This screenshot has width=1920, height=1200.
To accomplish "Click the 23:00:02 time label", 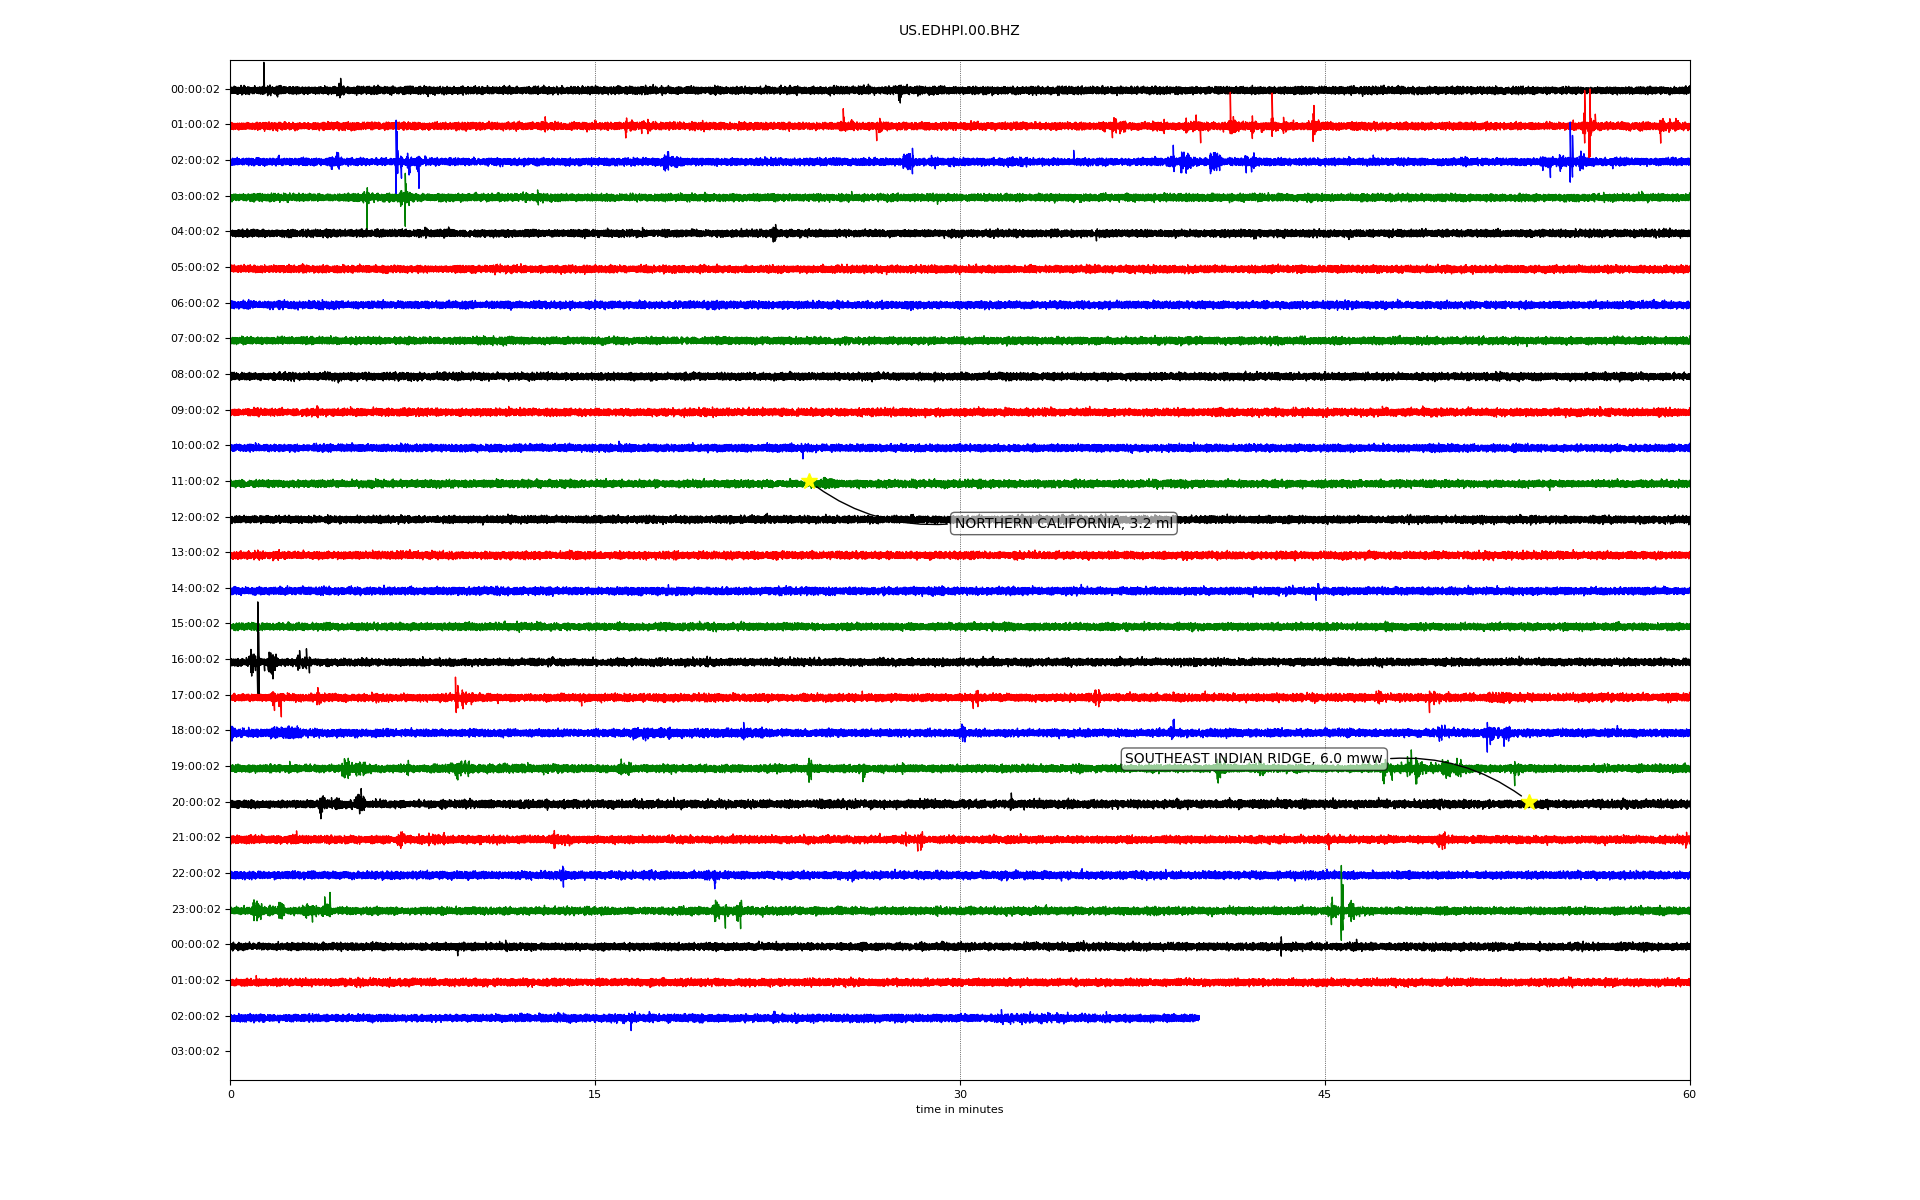I will pyautogui.click(x=195, y=910).
